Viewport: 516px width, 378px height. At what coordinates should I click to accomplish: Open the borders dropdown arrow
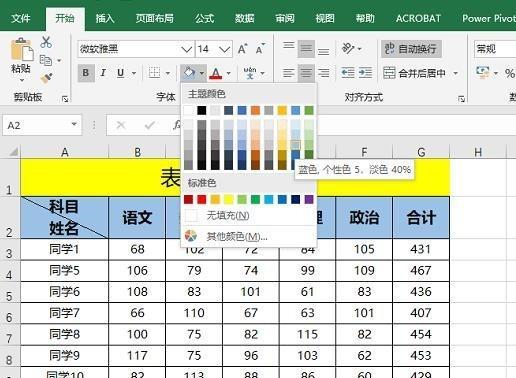click(x=168, y=73)
